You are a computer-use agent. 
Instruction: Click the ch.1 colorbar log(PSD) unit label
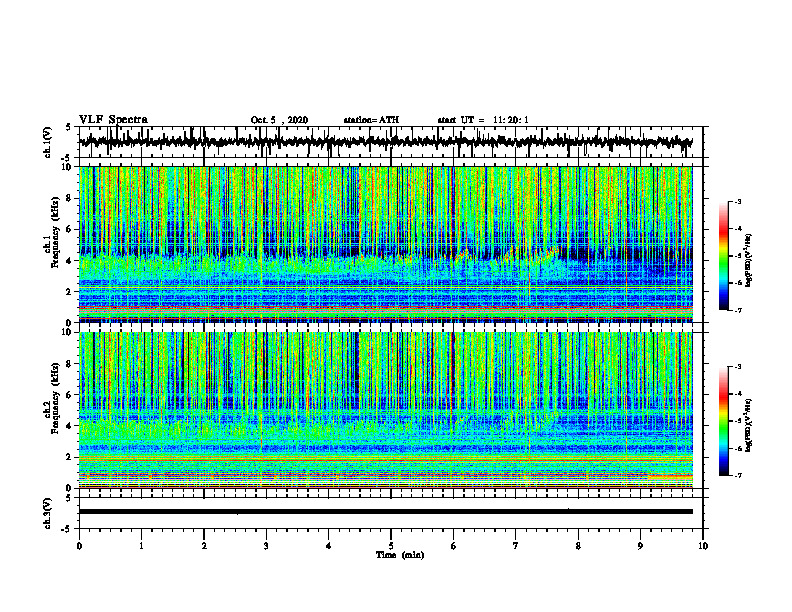749,260
